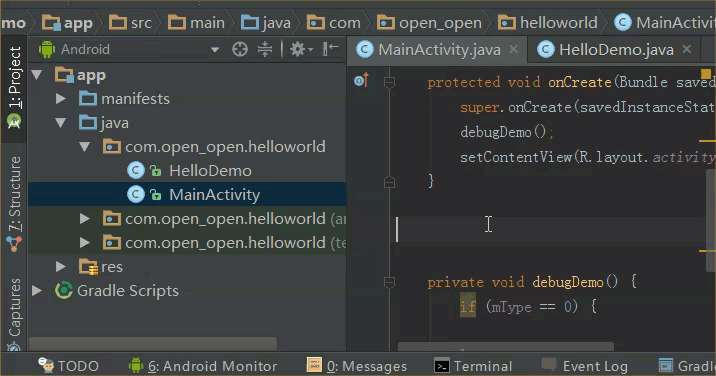Collapse the java folder arrow

[60, 122]
